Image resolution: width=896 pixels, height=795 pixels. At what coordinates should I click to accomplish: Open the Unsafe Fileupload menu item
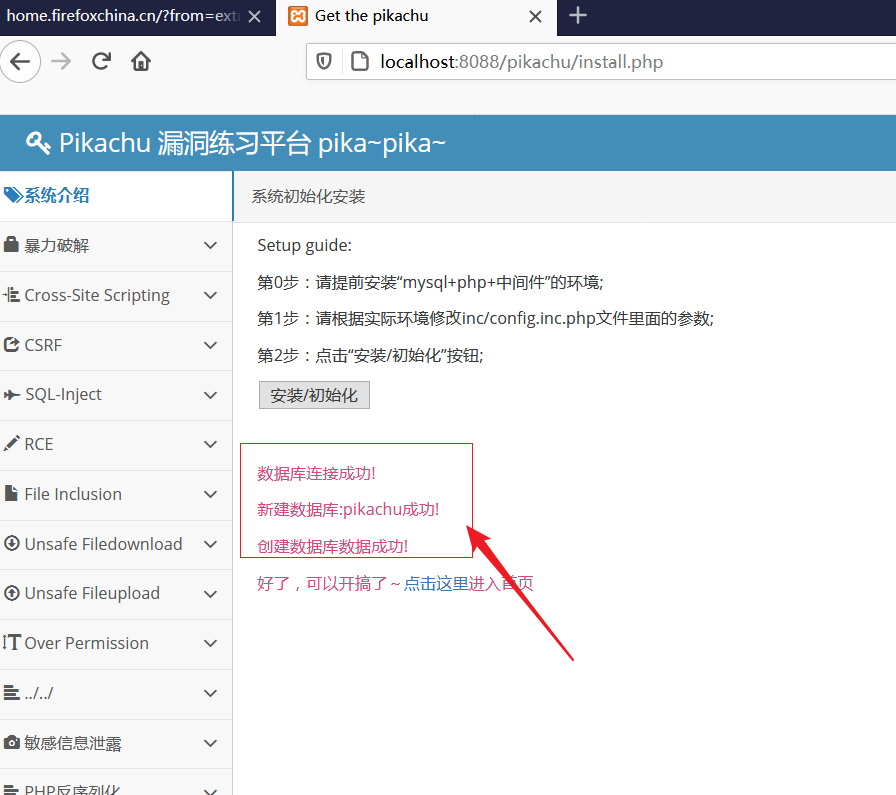[116, 594]
